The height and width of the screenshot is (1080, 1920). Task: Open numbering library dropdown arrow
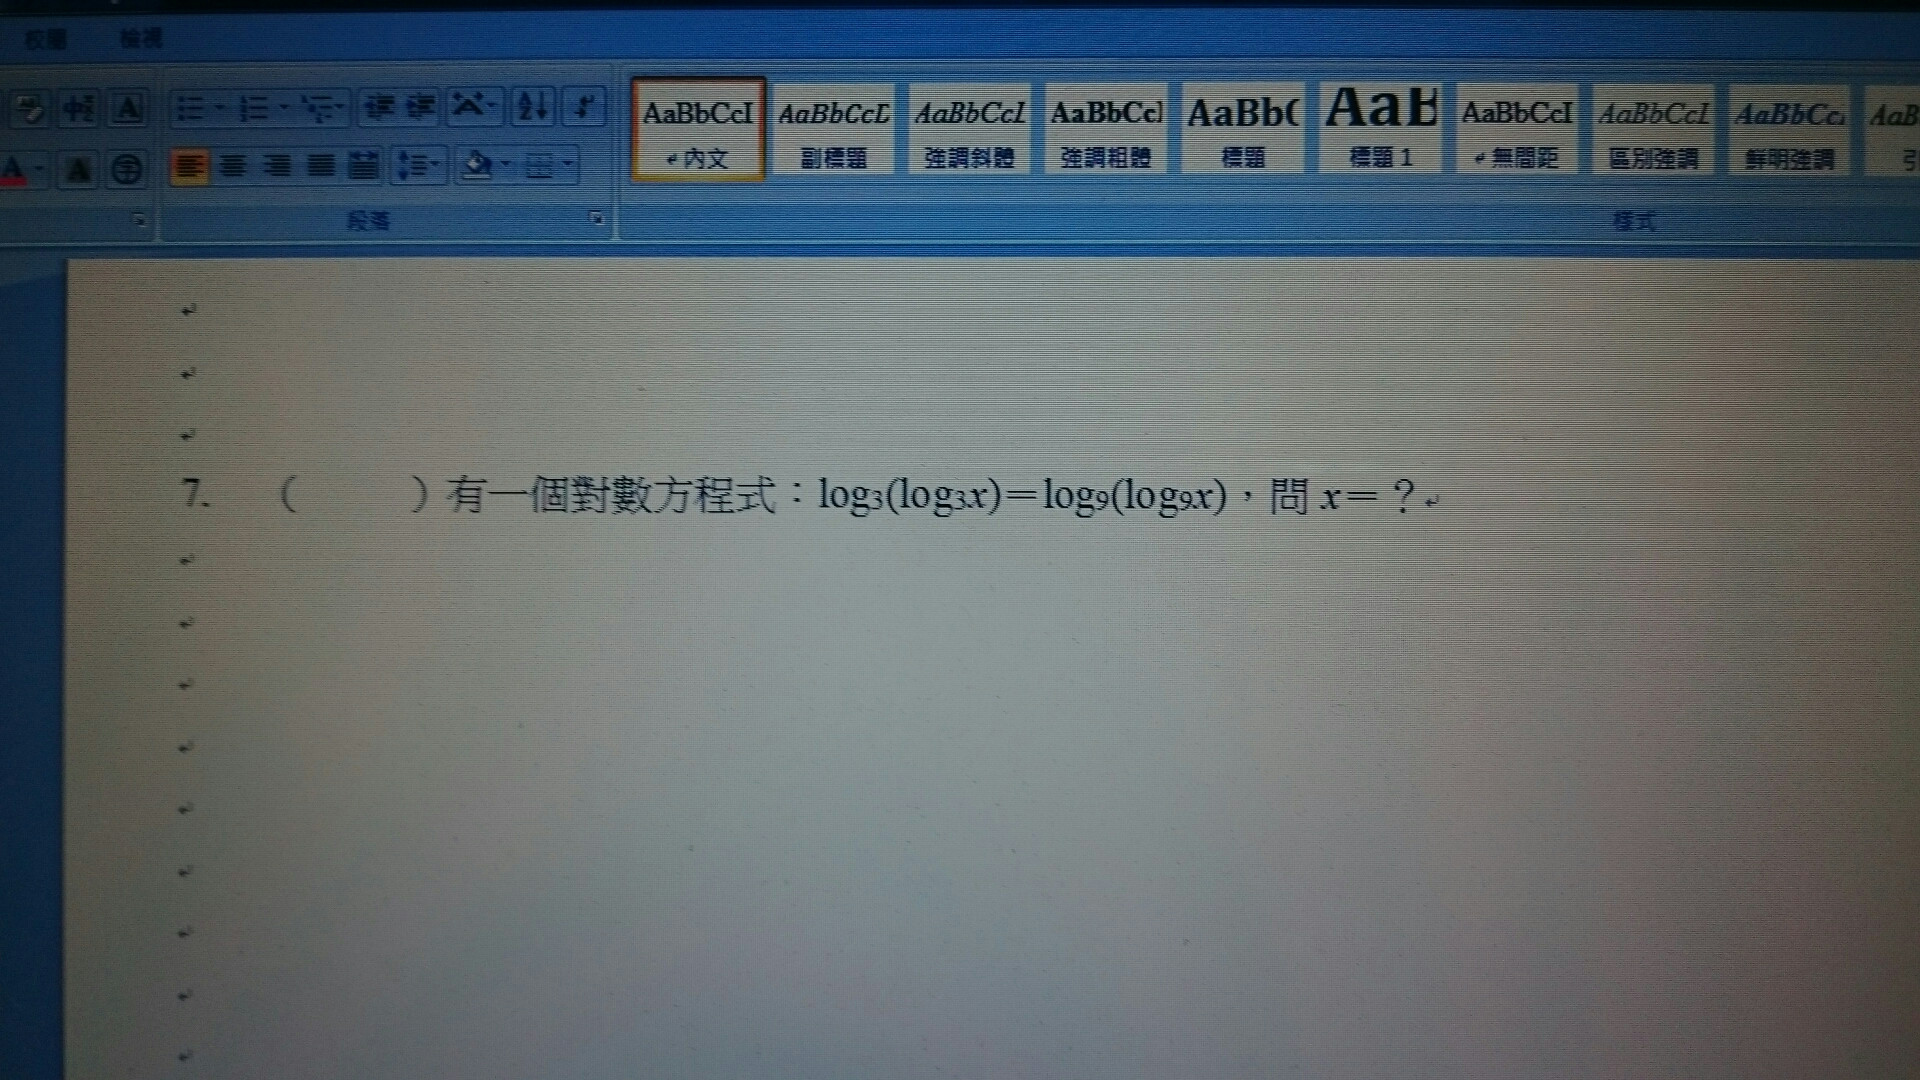[x=283, y=108]
